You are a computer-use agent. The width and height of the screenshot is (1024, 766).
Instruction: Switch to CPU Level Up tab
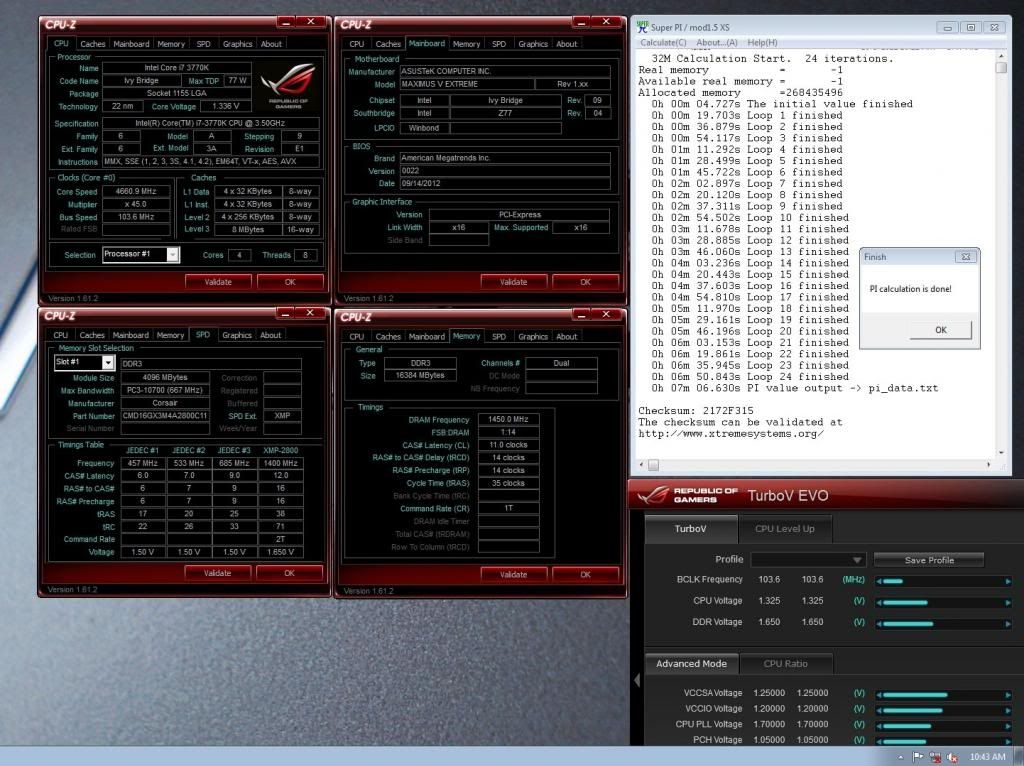784,528
